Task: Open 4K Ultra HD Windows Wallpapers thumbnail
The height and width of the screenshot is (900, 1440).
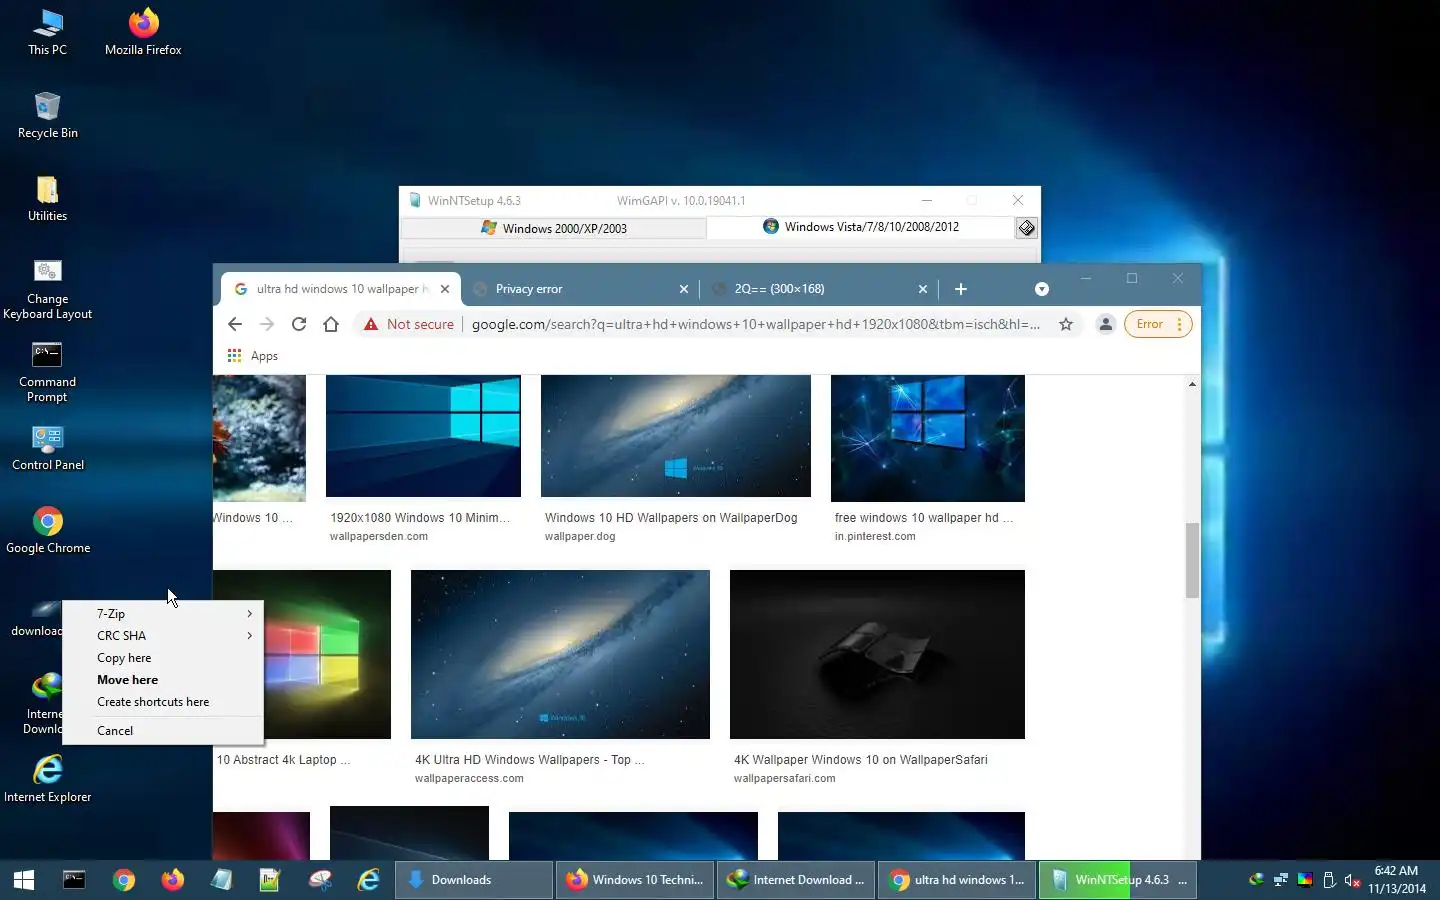Action: tap(560, 654)
